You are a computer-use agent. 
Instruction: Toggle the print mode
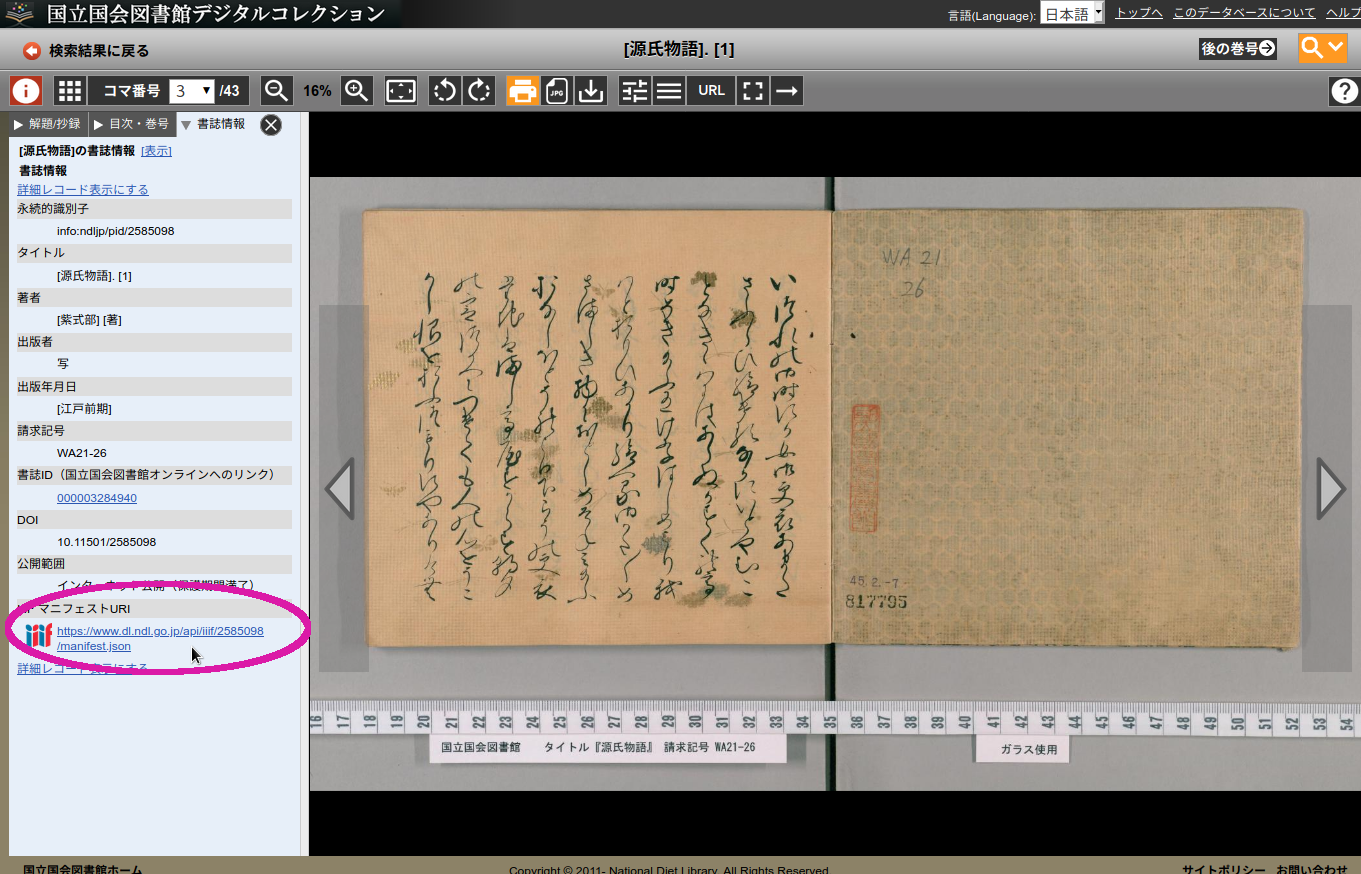pos(522,90)
